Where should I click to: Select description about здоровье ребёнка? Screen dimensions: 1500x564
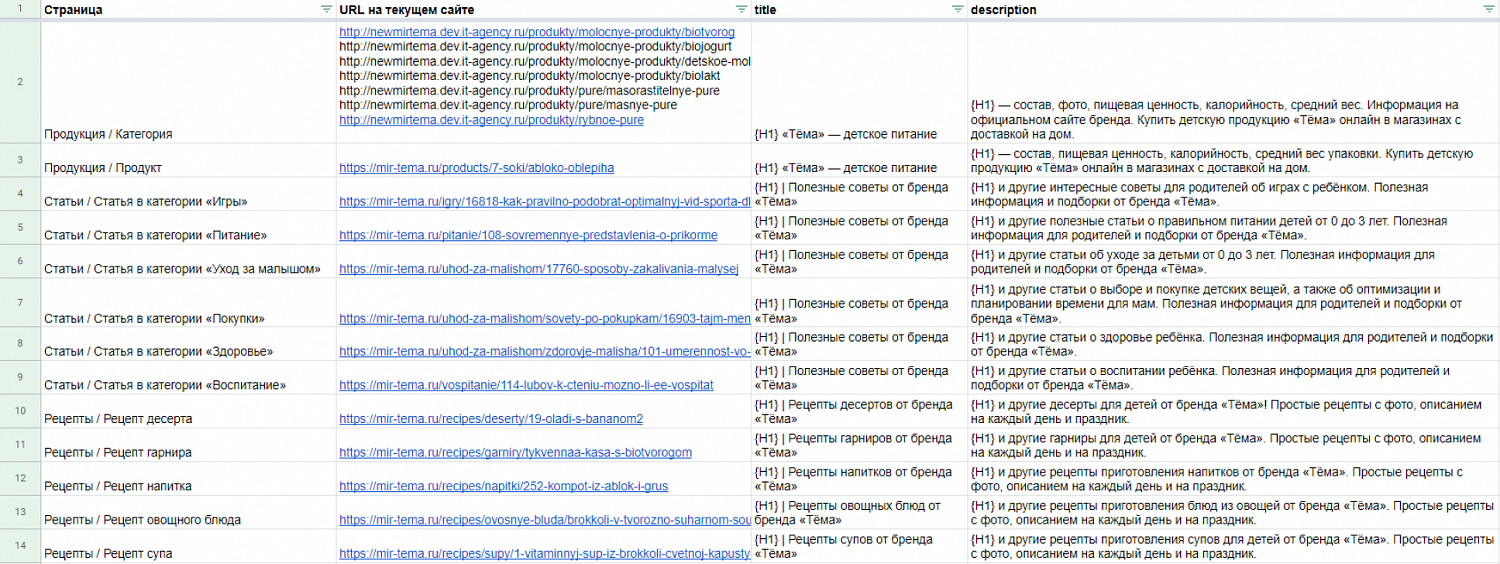[x=1234, y=344]
